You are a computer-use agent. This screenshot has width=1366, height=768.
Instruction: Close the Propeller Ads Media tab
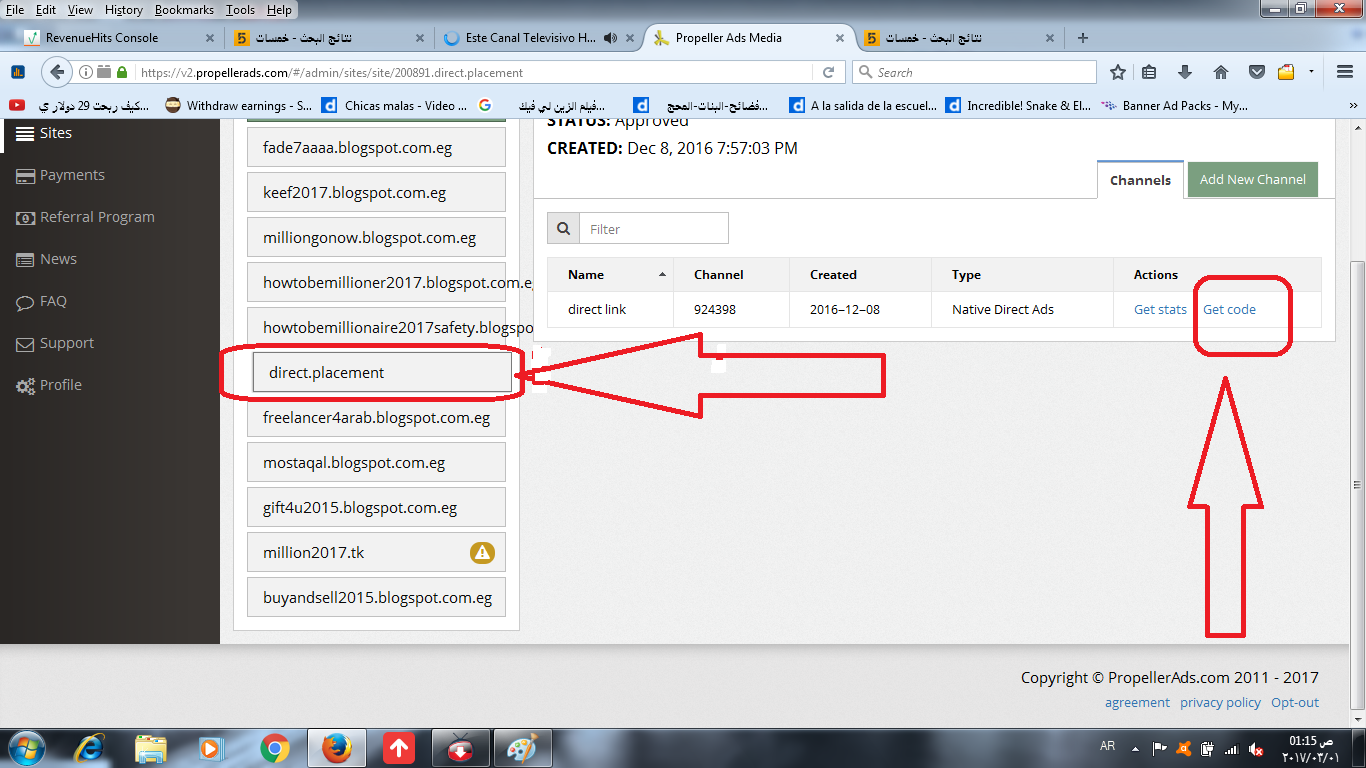coord(841,38)
